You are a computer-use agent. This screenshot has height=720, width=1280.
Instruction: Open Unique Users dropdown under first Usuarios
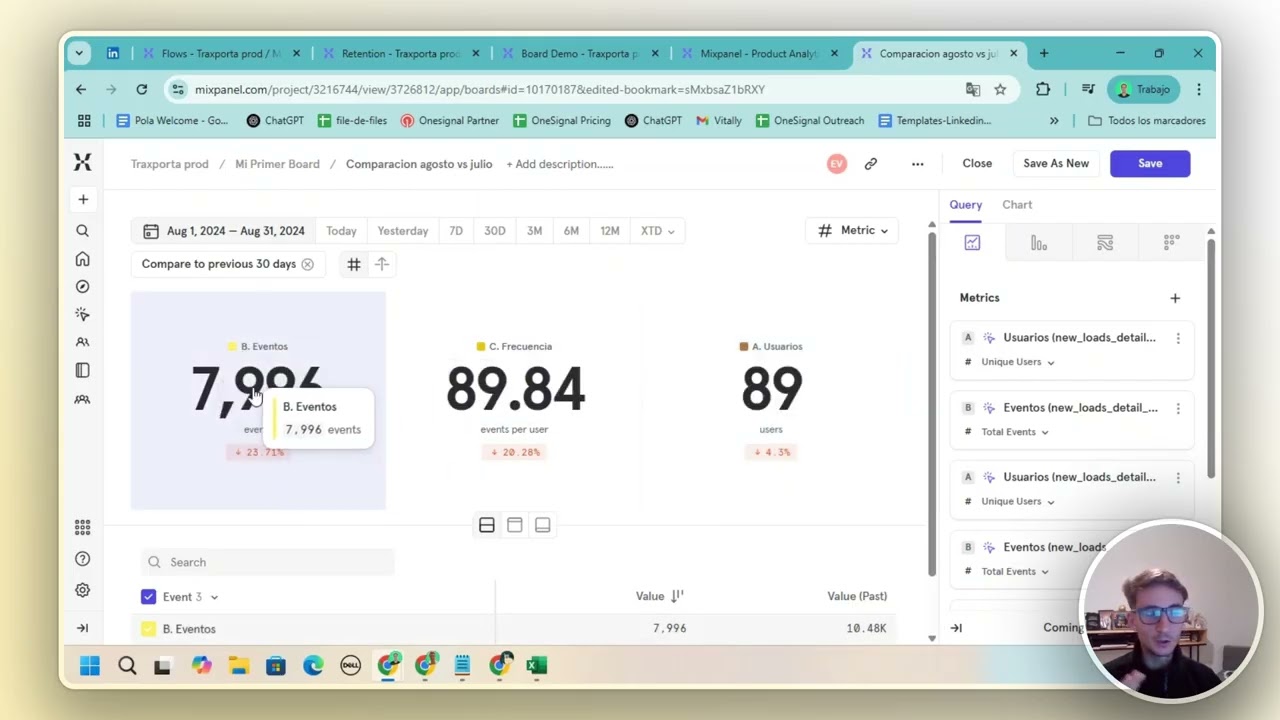[x=1018, y=362]
